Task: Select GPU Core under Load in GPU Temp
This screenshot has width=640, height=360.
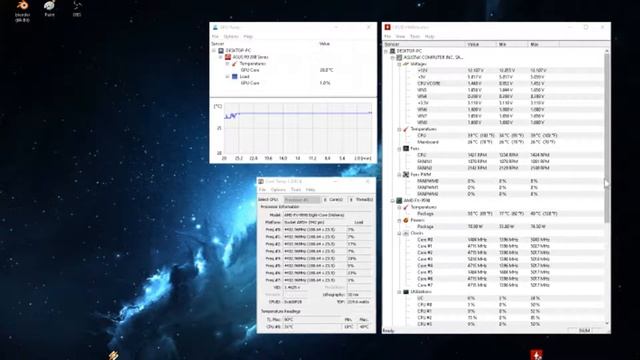Action: pyautogui.click(x=250, y=83)
